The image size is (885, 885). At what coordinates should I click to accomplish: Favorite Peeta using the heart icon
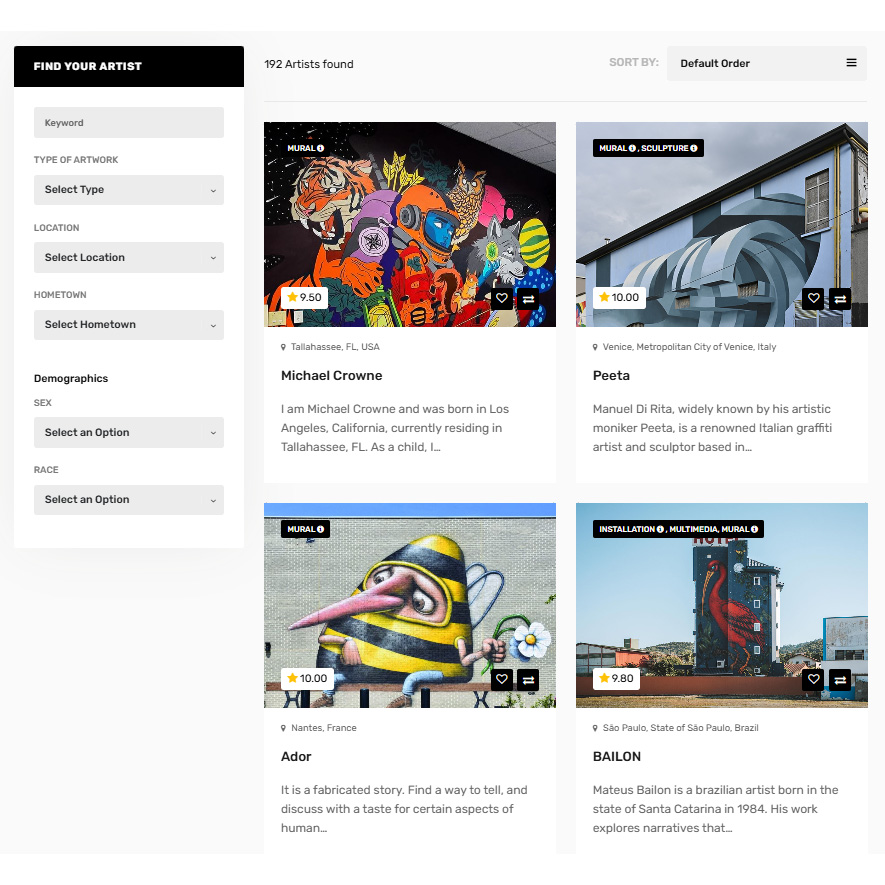point(814,298)
